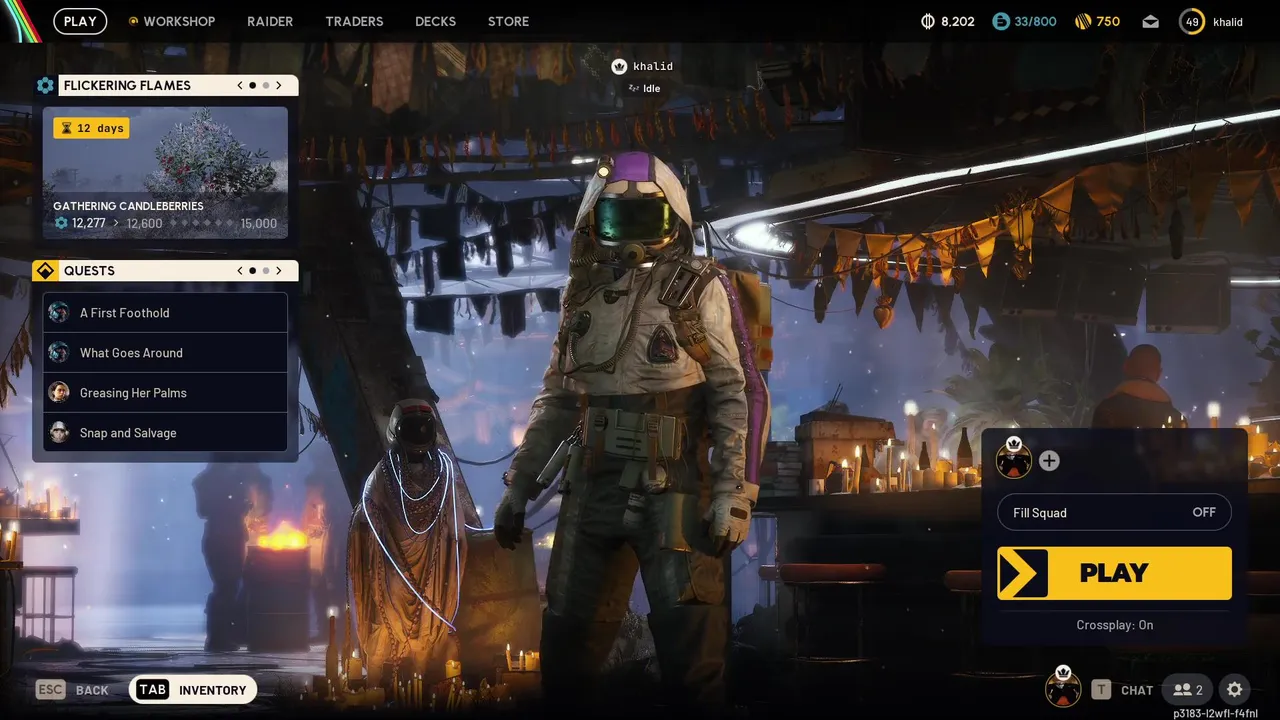Select the first Flickering Flames page dot

pyautogui.click(x=252, y=85)
